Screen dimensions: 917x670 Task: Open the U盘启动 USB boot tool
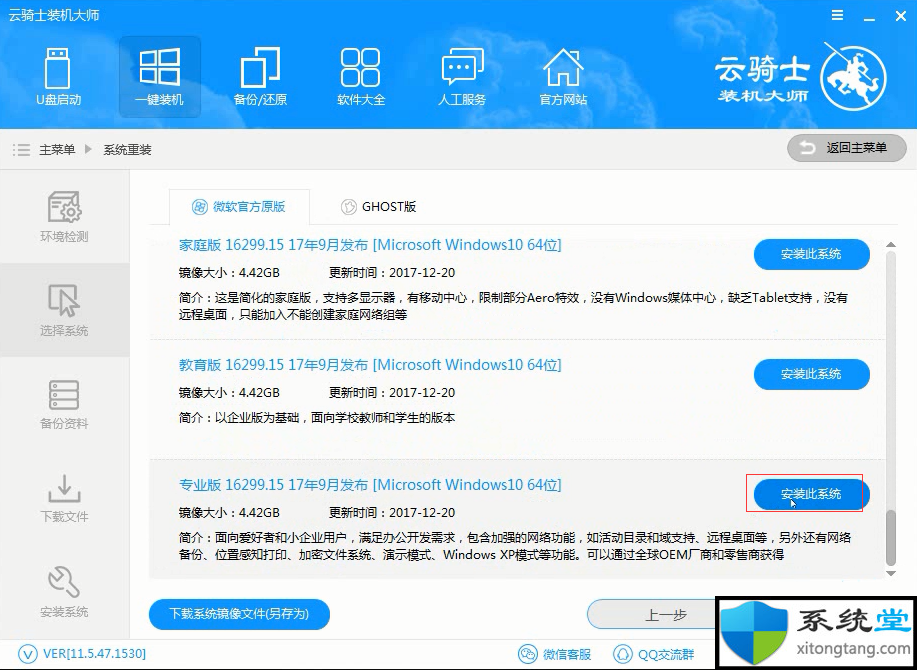click(58, 77)
